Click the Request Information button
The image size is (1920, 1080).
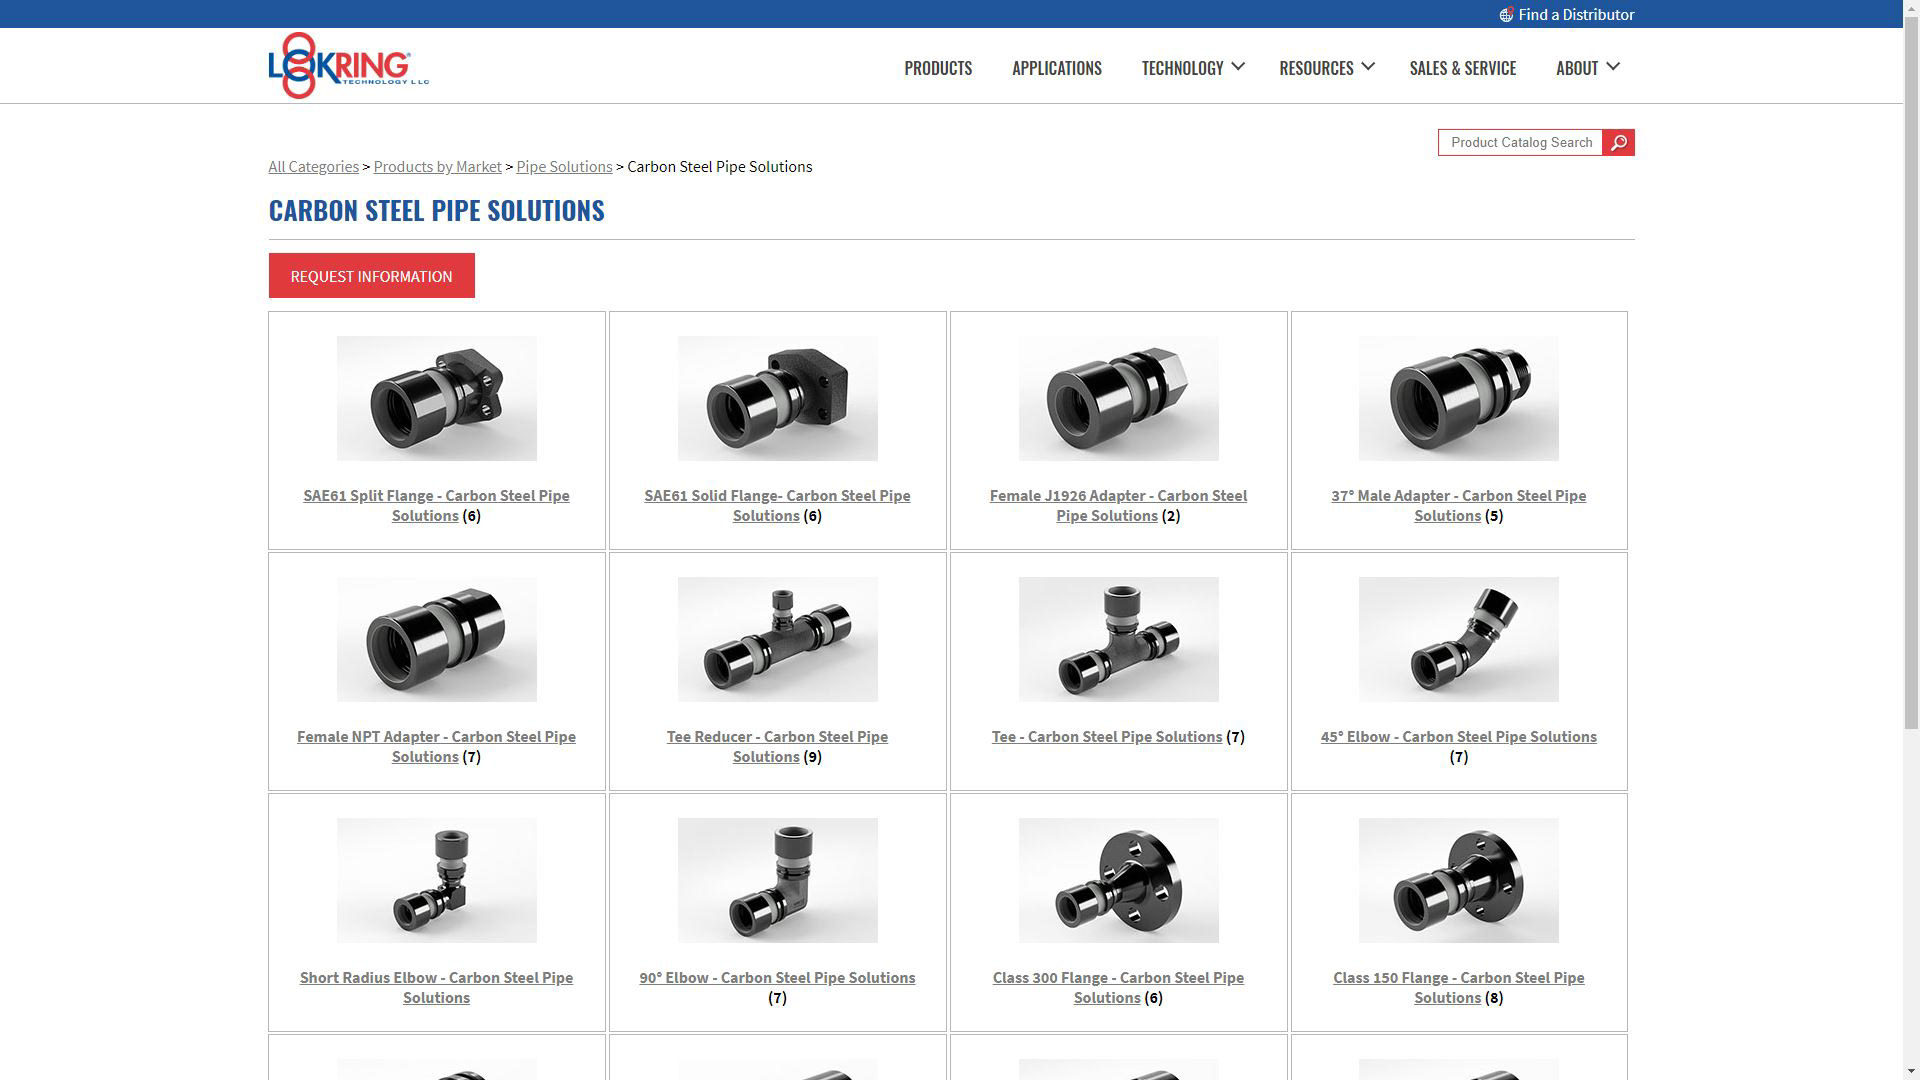[x=371, y=276]
